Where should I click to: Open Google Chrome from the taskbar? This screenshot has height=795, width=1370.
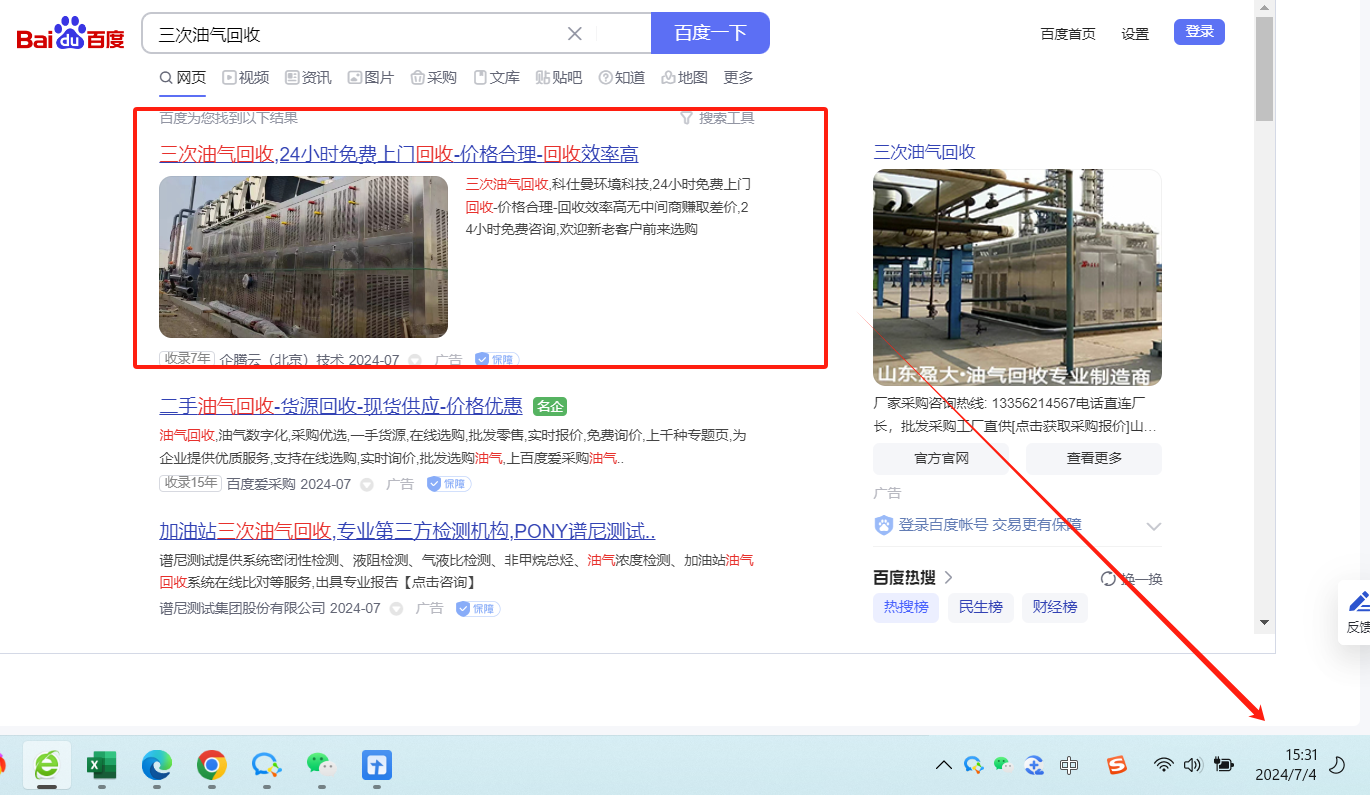[211, 766]
